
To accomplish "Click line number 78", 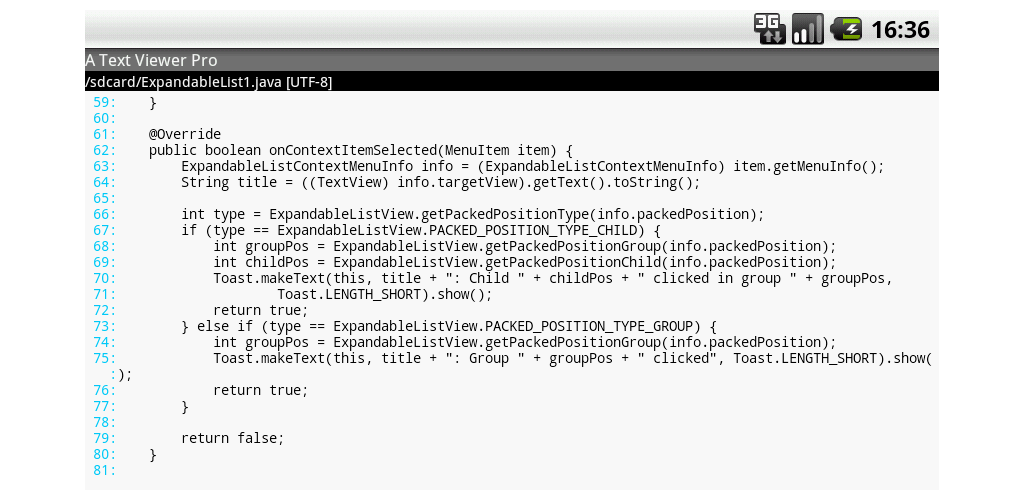I will 104,422.
